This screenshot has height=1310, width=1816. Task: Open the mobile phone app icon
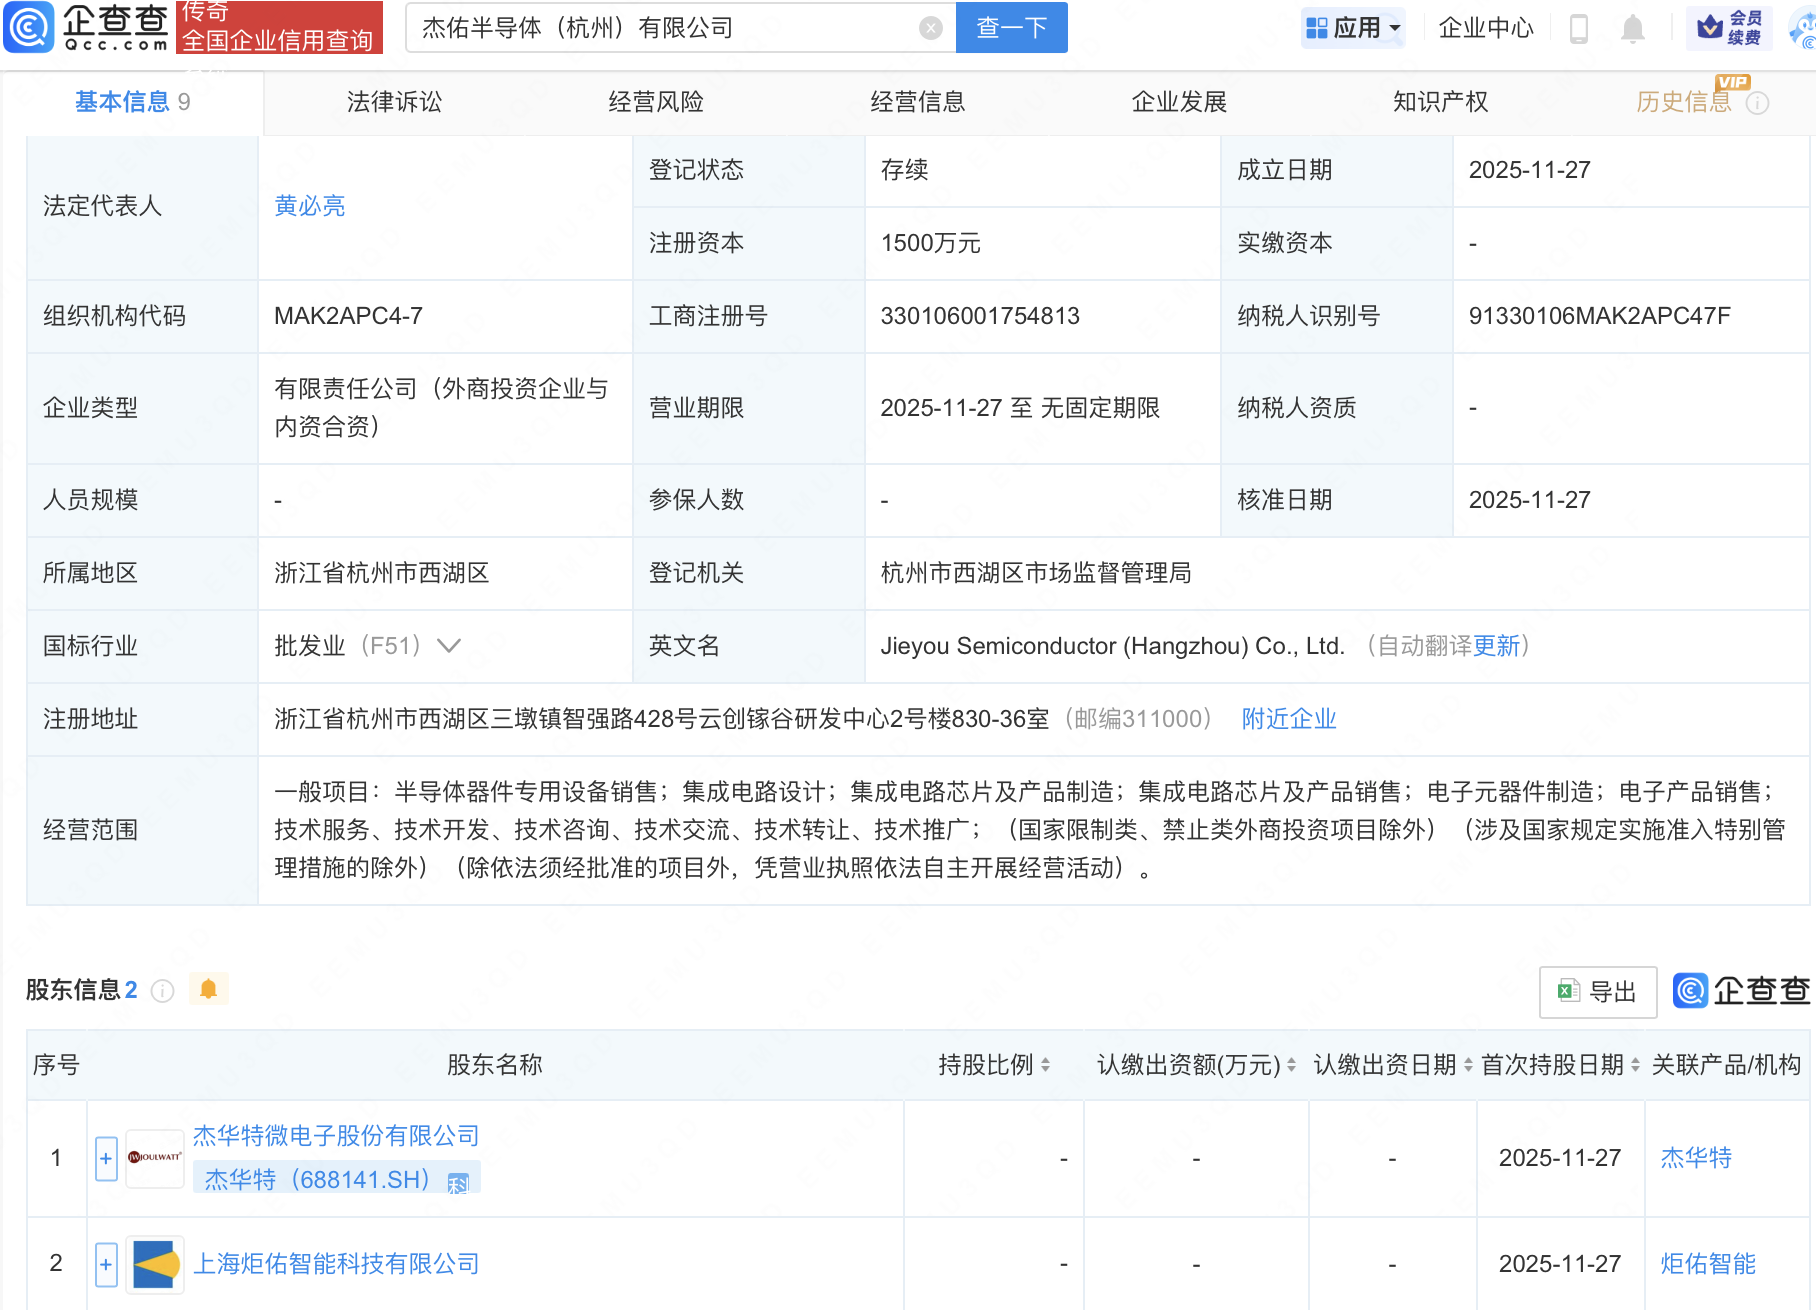pyautogui.click(x=1579, y=28)
